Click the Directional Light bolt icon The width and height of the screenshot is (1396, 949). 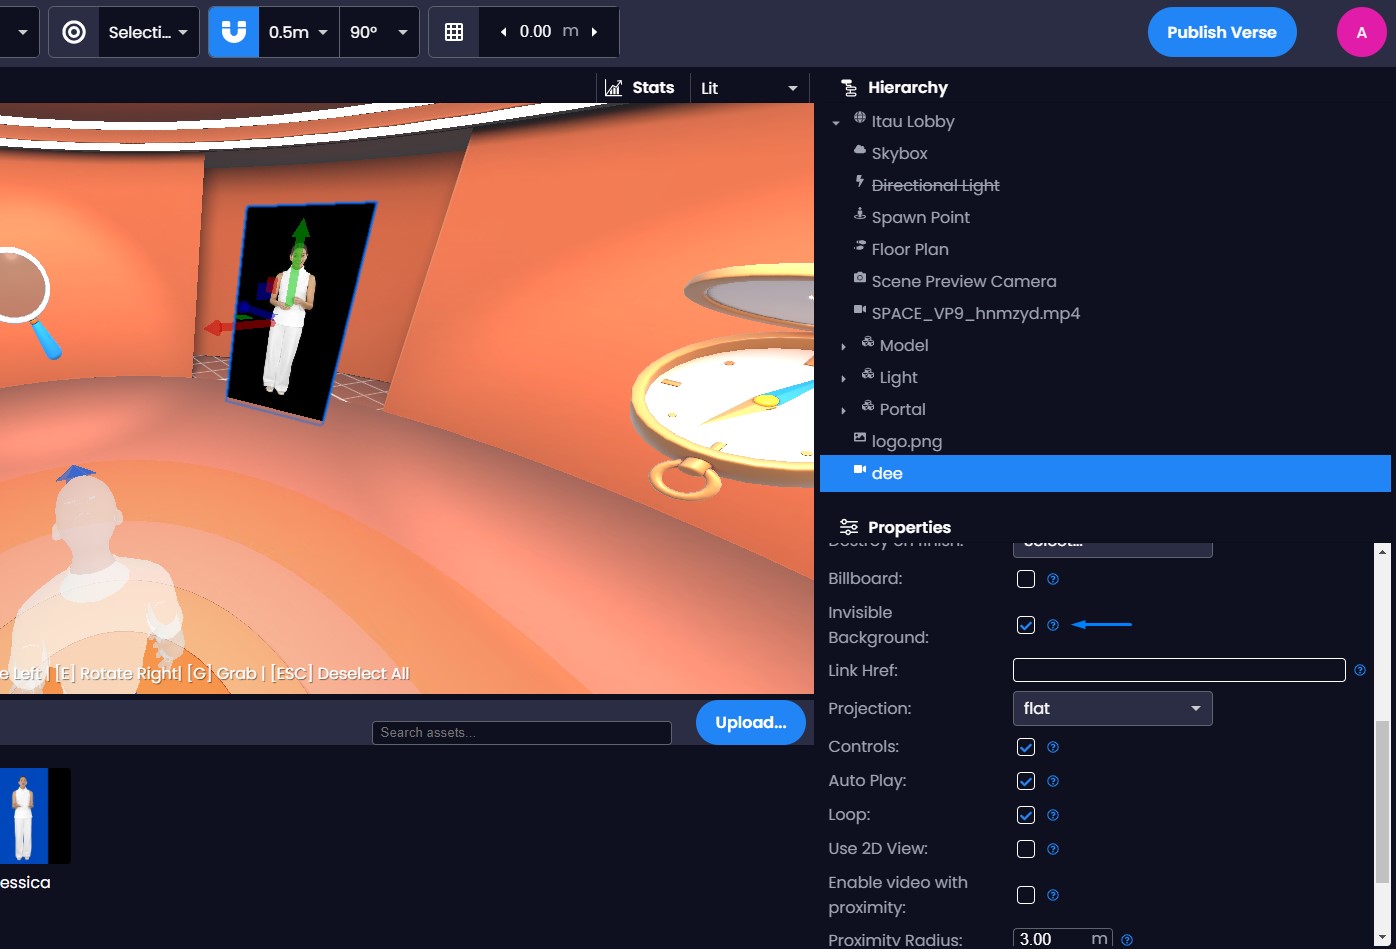coord(860,183)
